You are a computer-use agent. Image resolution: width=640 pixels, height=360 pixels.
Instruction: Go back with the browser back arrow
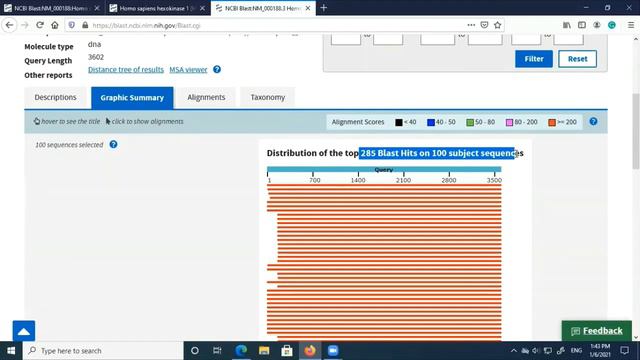(x=9, y=25)
